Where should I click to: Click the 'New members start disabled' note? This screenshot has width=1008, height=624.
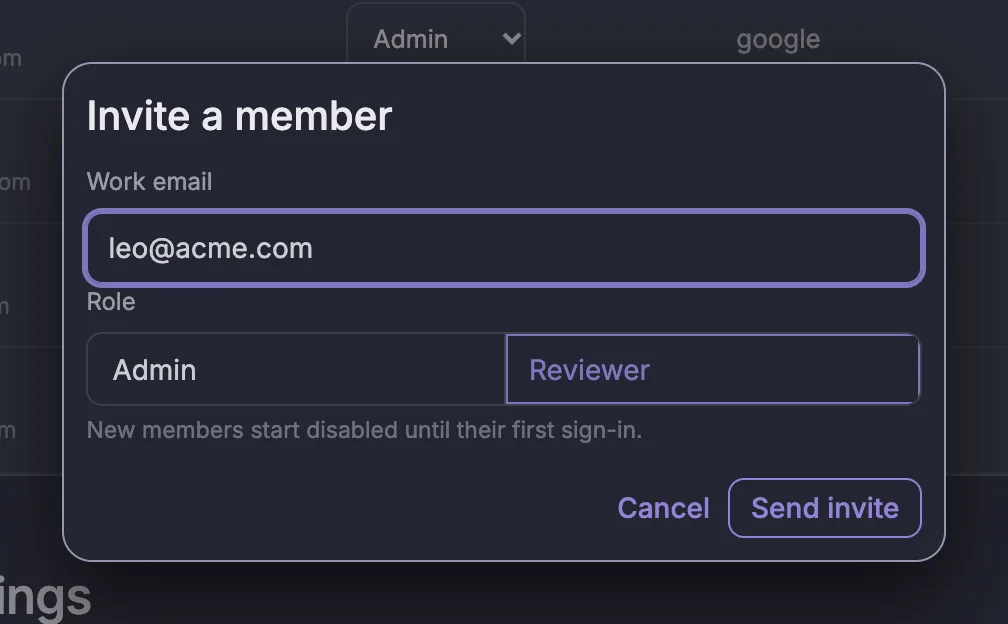pyautogui.click(x=364, y=430)
